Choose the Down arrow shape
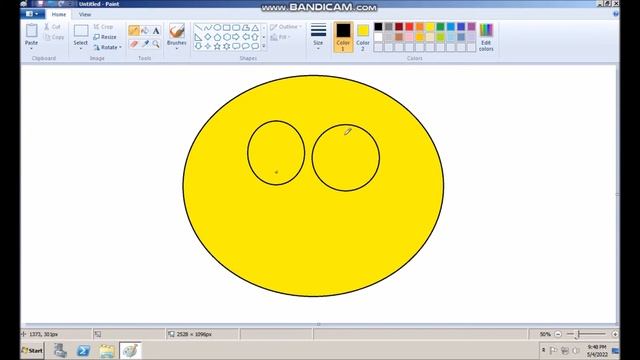640x360 pixels. (198, 46)
